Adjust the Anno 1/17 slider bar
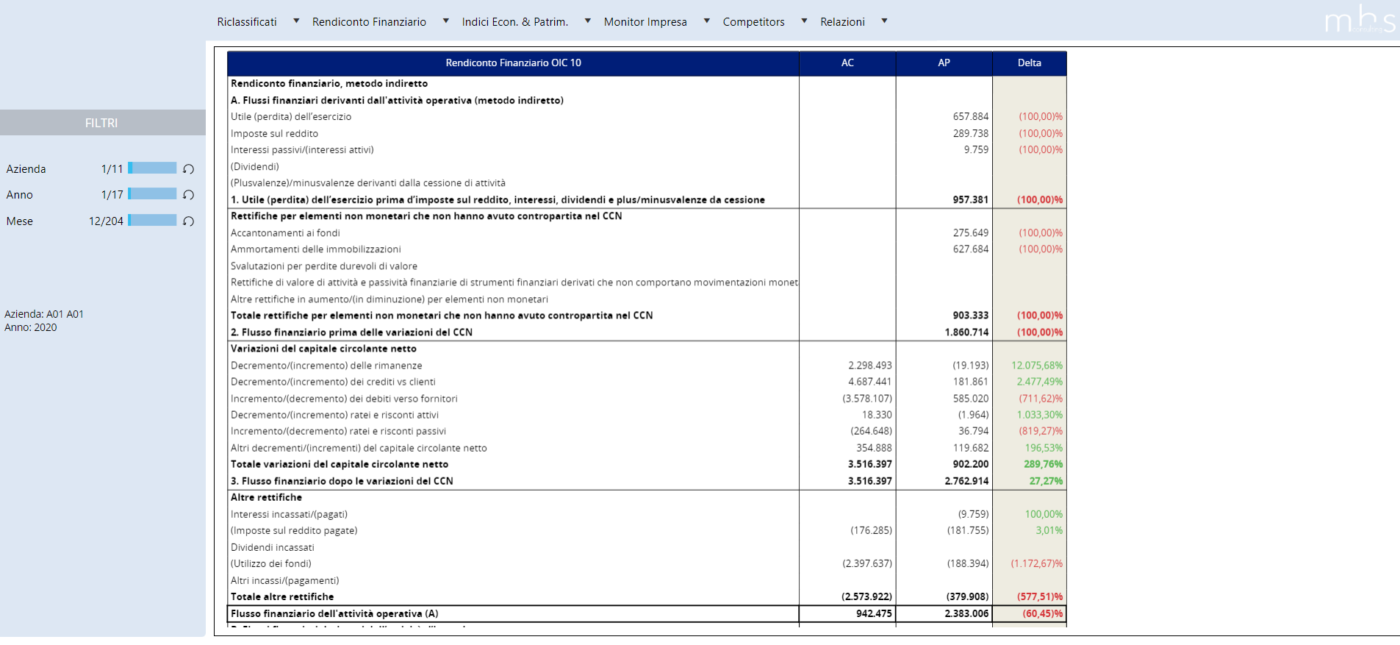This screenshot has height=645, width=1400. click(152, 195)
